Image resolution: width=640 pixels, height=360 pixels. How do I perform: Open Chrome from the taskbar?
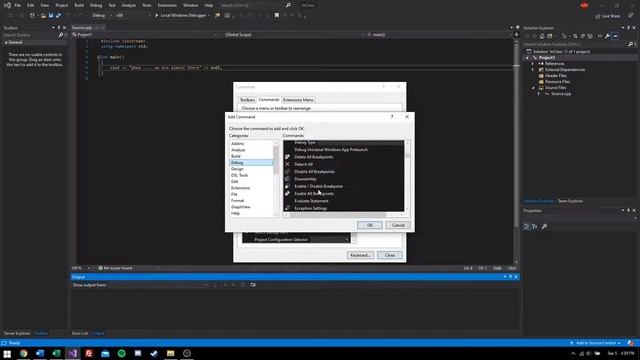24,353
